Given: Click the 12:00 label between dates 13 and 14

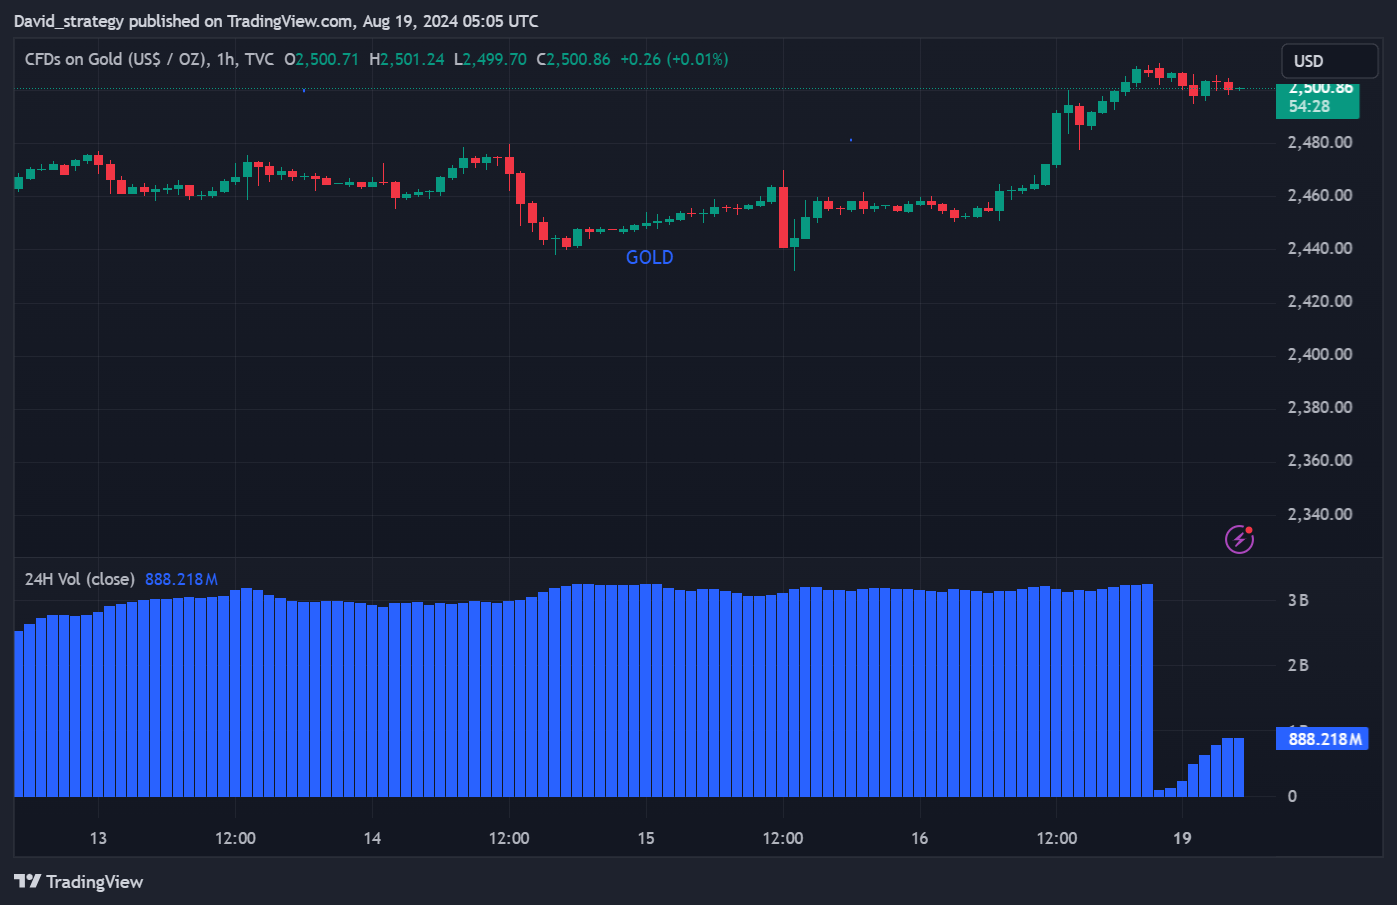Looking at the screenshot, I should 235,839.
